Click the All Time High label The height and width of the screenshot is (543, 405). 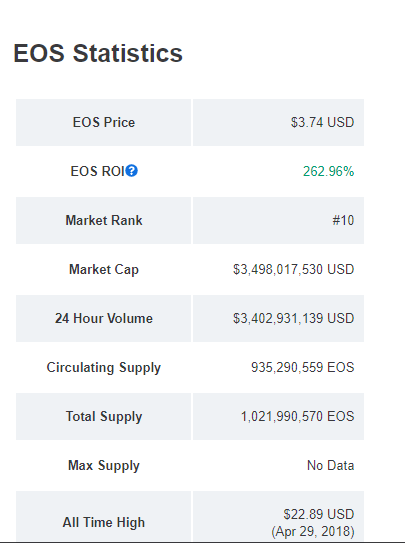point(104,522)
